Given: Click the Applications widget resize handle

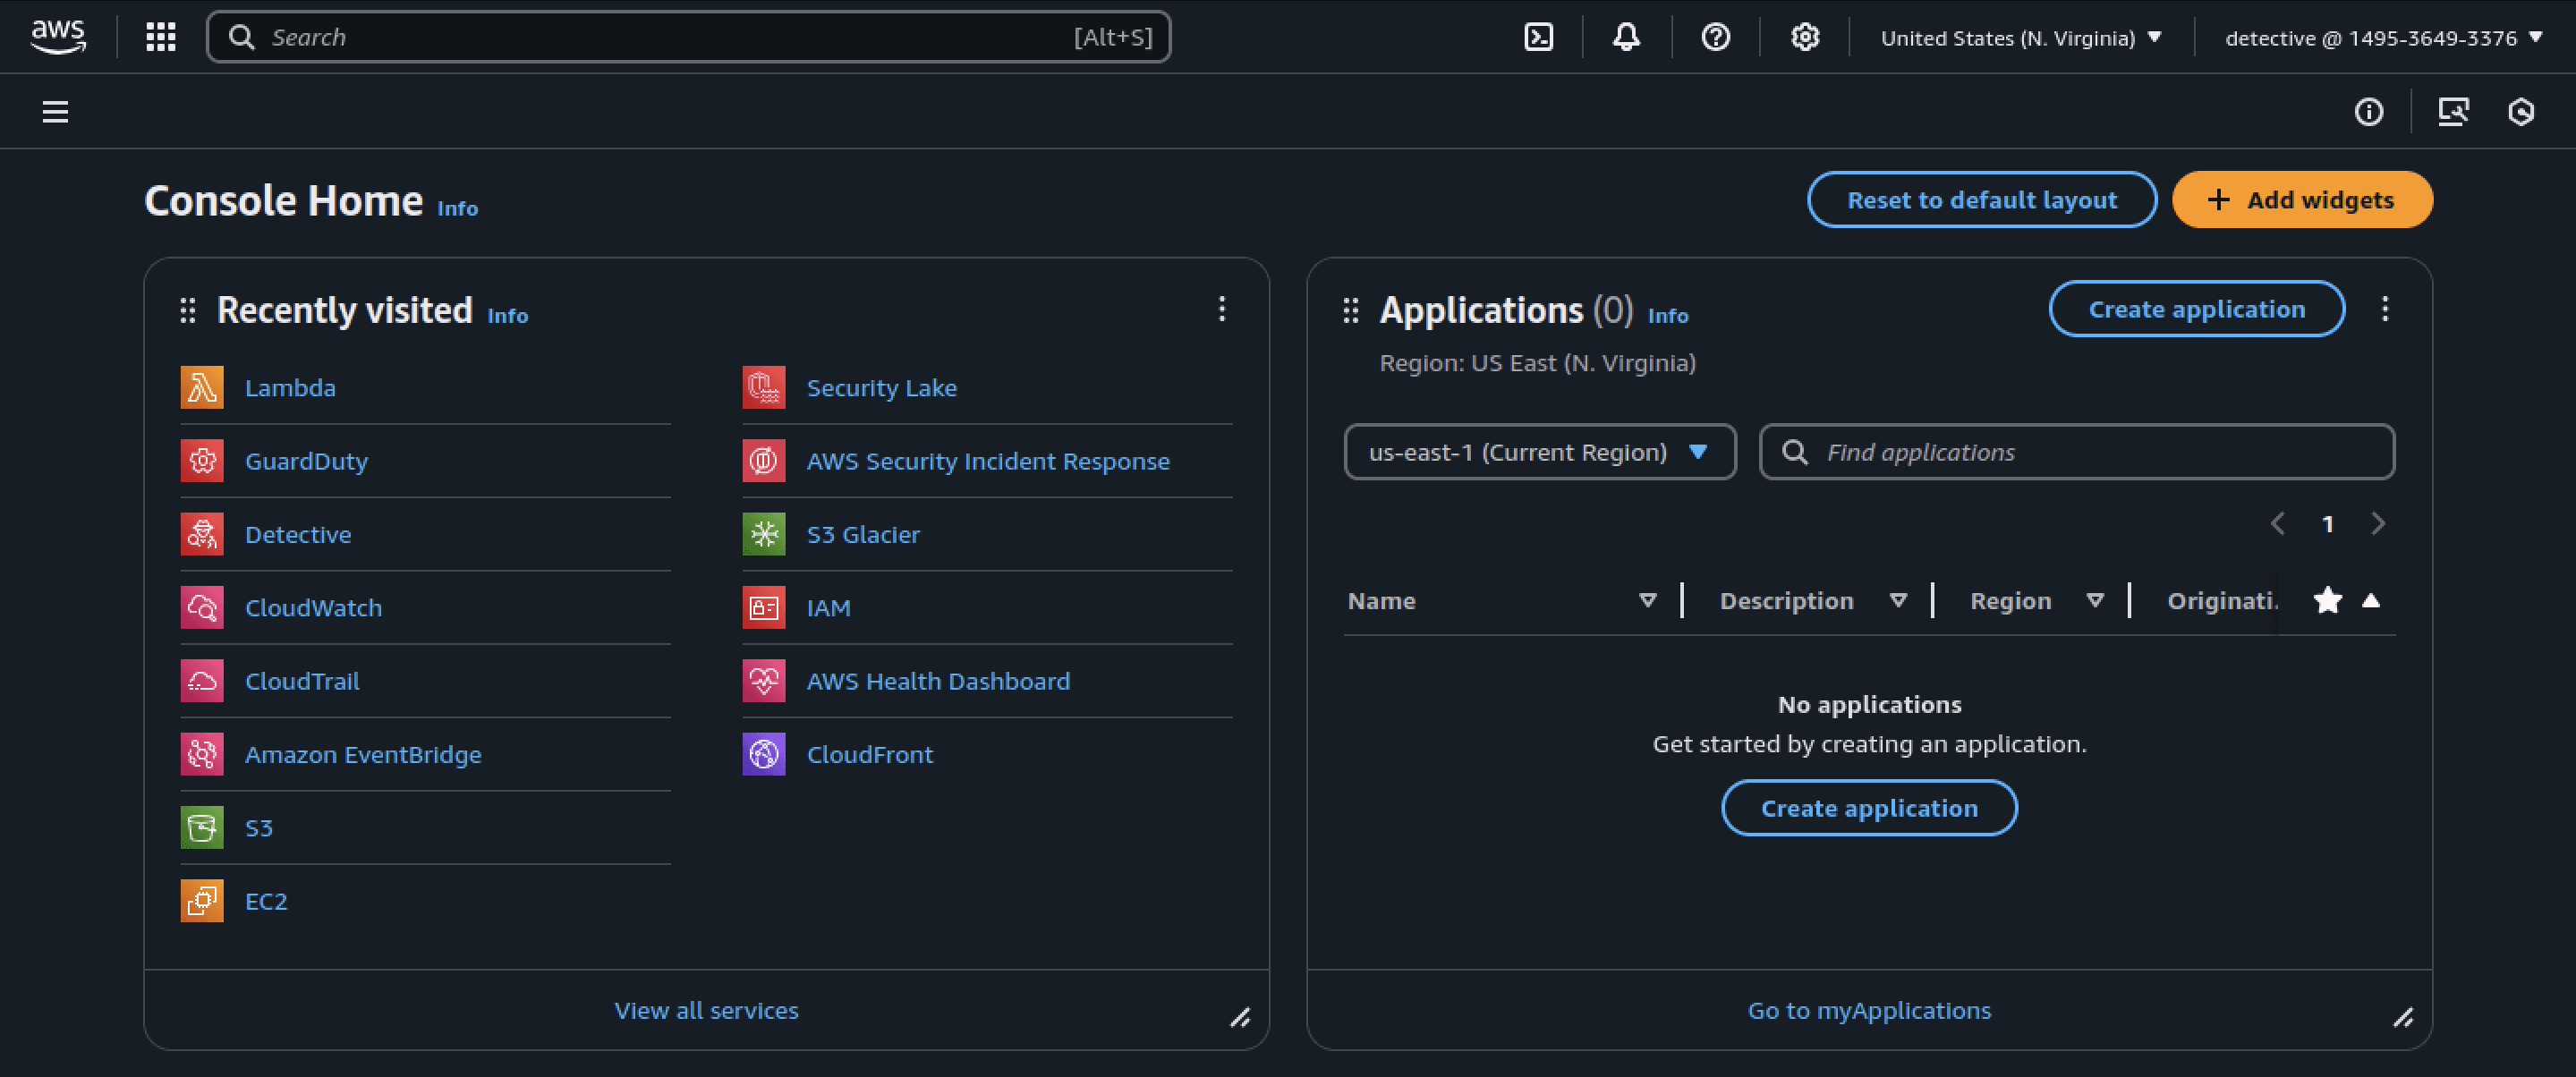Looking at the screenshot, I should (2403, 1018).
